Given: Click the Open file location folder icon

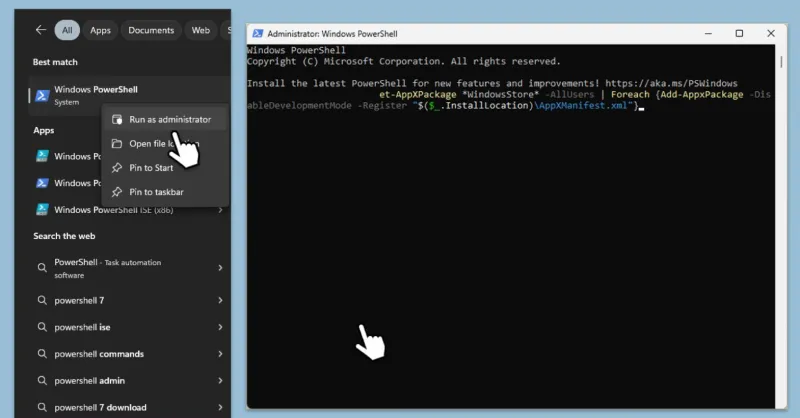Looking at the screenshot, I should [x=117, y=143].
